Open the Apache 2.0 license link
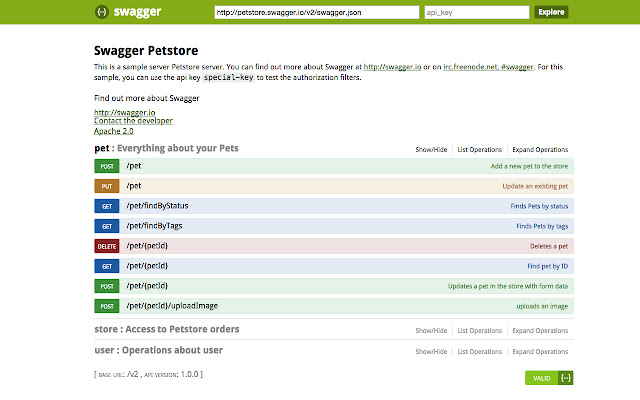Viewport: 640px width, 400px height. point(113,131)
